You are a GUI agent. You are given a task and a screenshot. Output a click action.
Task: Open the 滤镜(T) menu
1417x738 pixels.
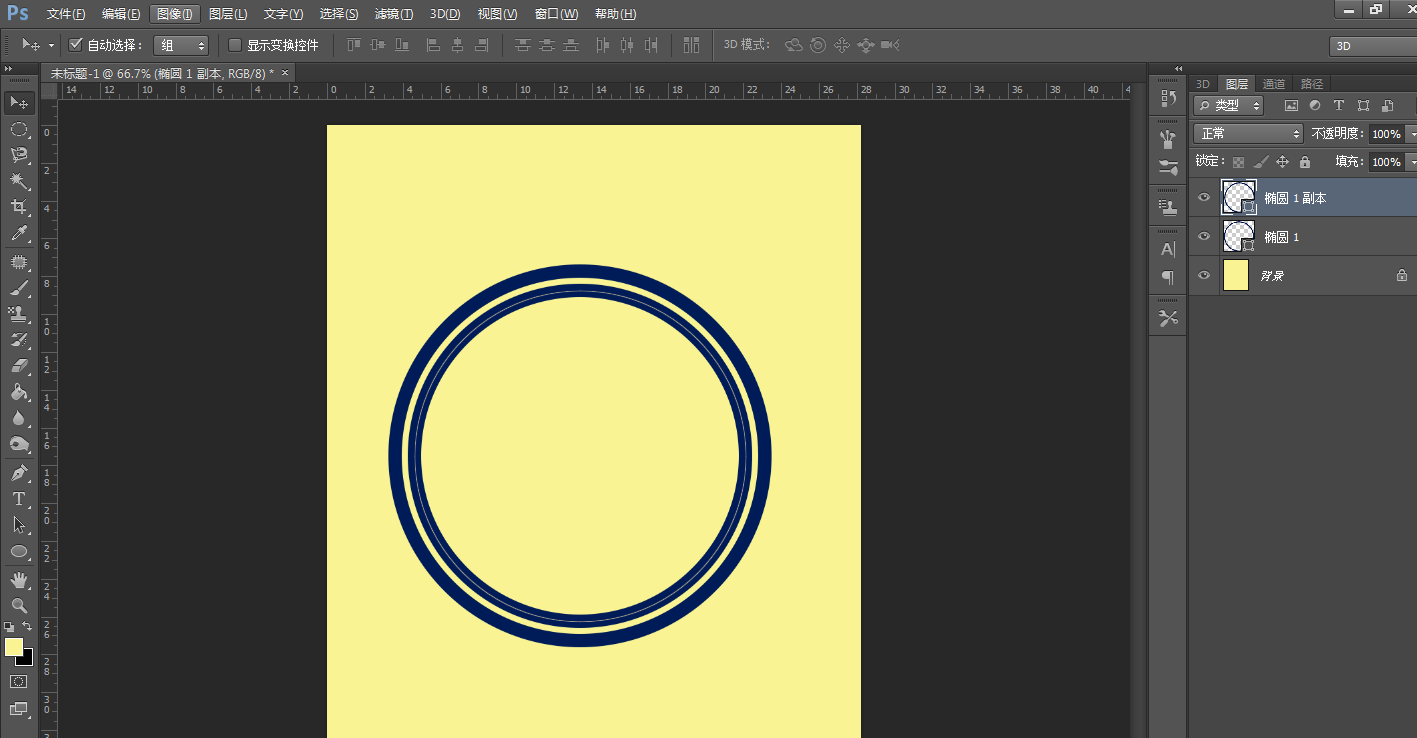click(393, 14)
